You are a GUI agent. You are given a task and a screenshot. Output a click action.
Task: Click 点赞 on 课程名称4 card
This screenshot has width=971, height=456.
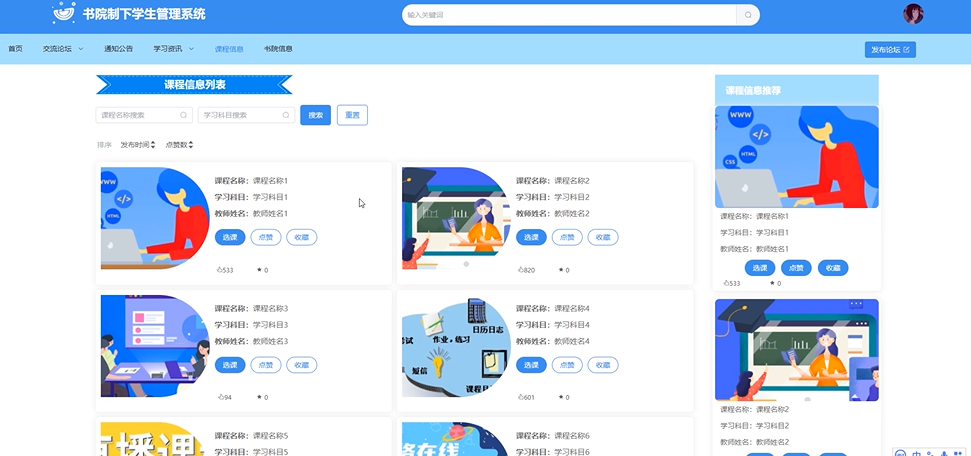tap(567, 365)
